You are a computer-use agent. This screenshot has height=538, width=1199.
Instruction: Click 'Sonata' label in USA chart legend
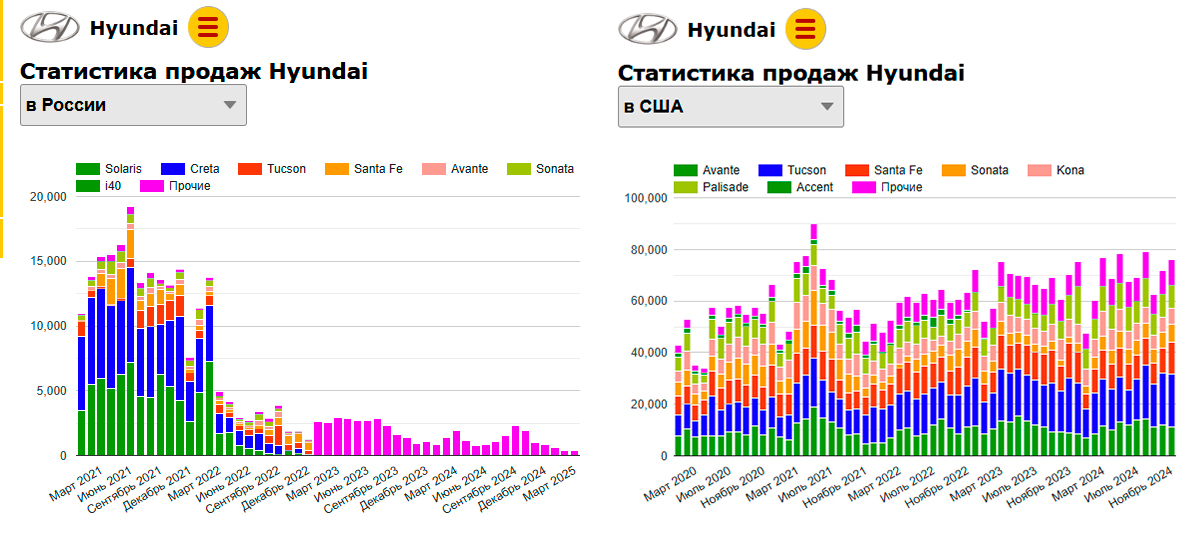coord(989,170)
